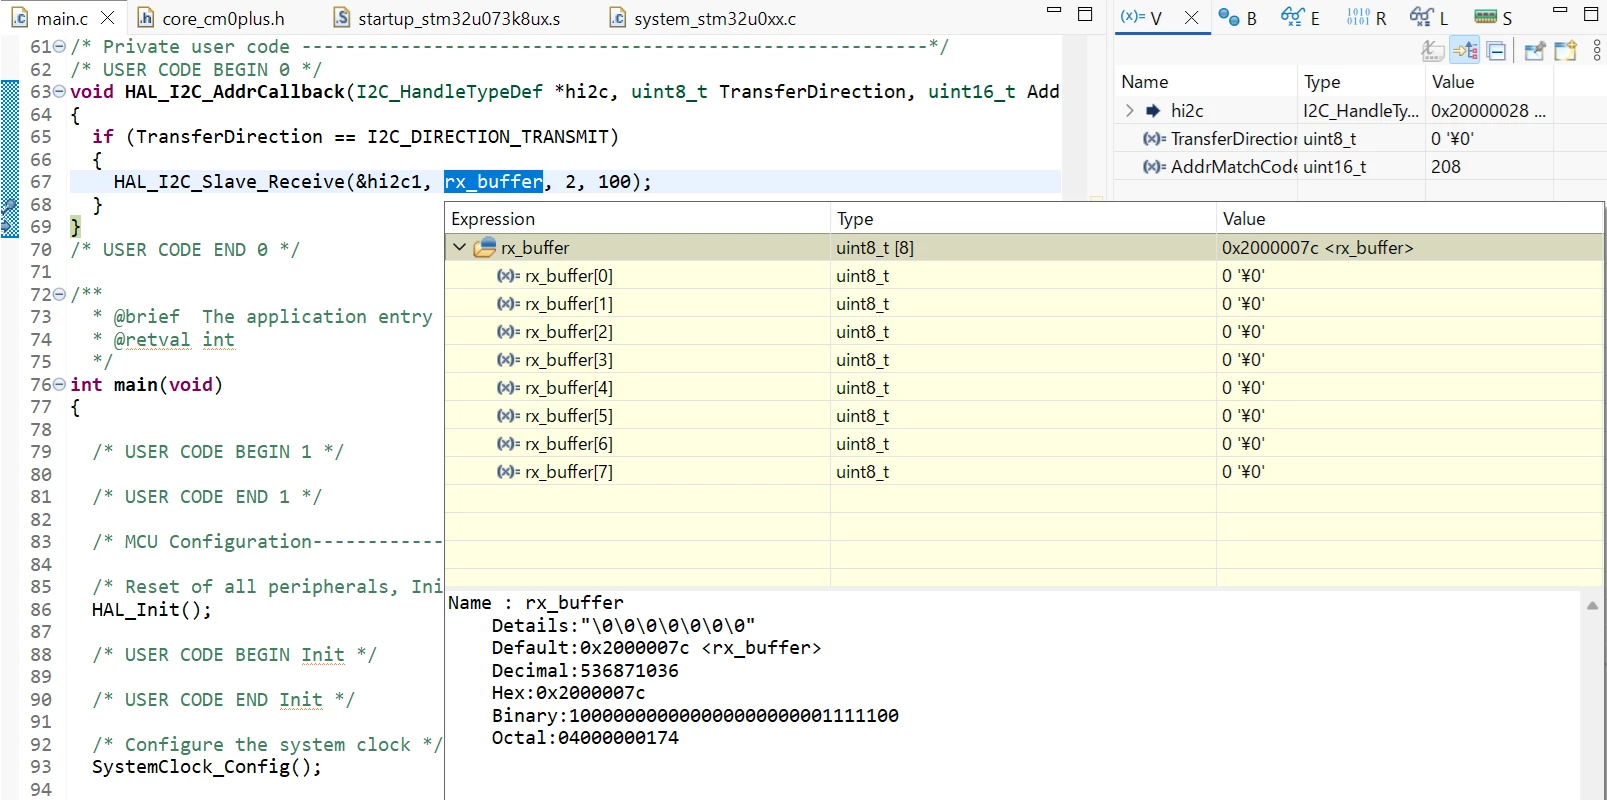Open the Variables view three-dot menu
Viewport: 1607px width, 800px height.
tap(1597, 50)
